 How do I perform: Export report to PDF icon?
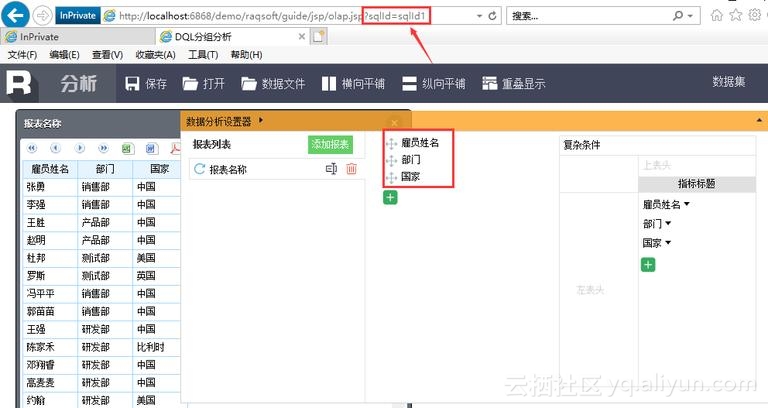coord(175,148)
